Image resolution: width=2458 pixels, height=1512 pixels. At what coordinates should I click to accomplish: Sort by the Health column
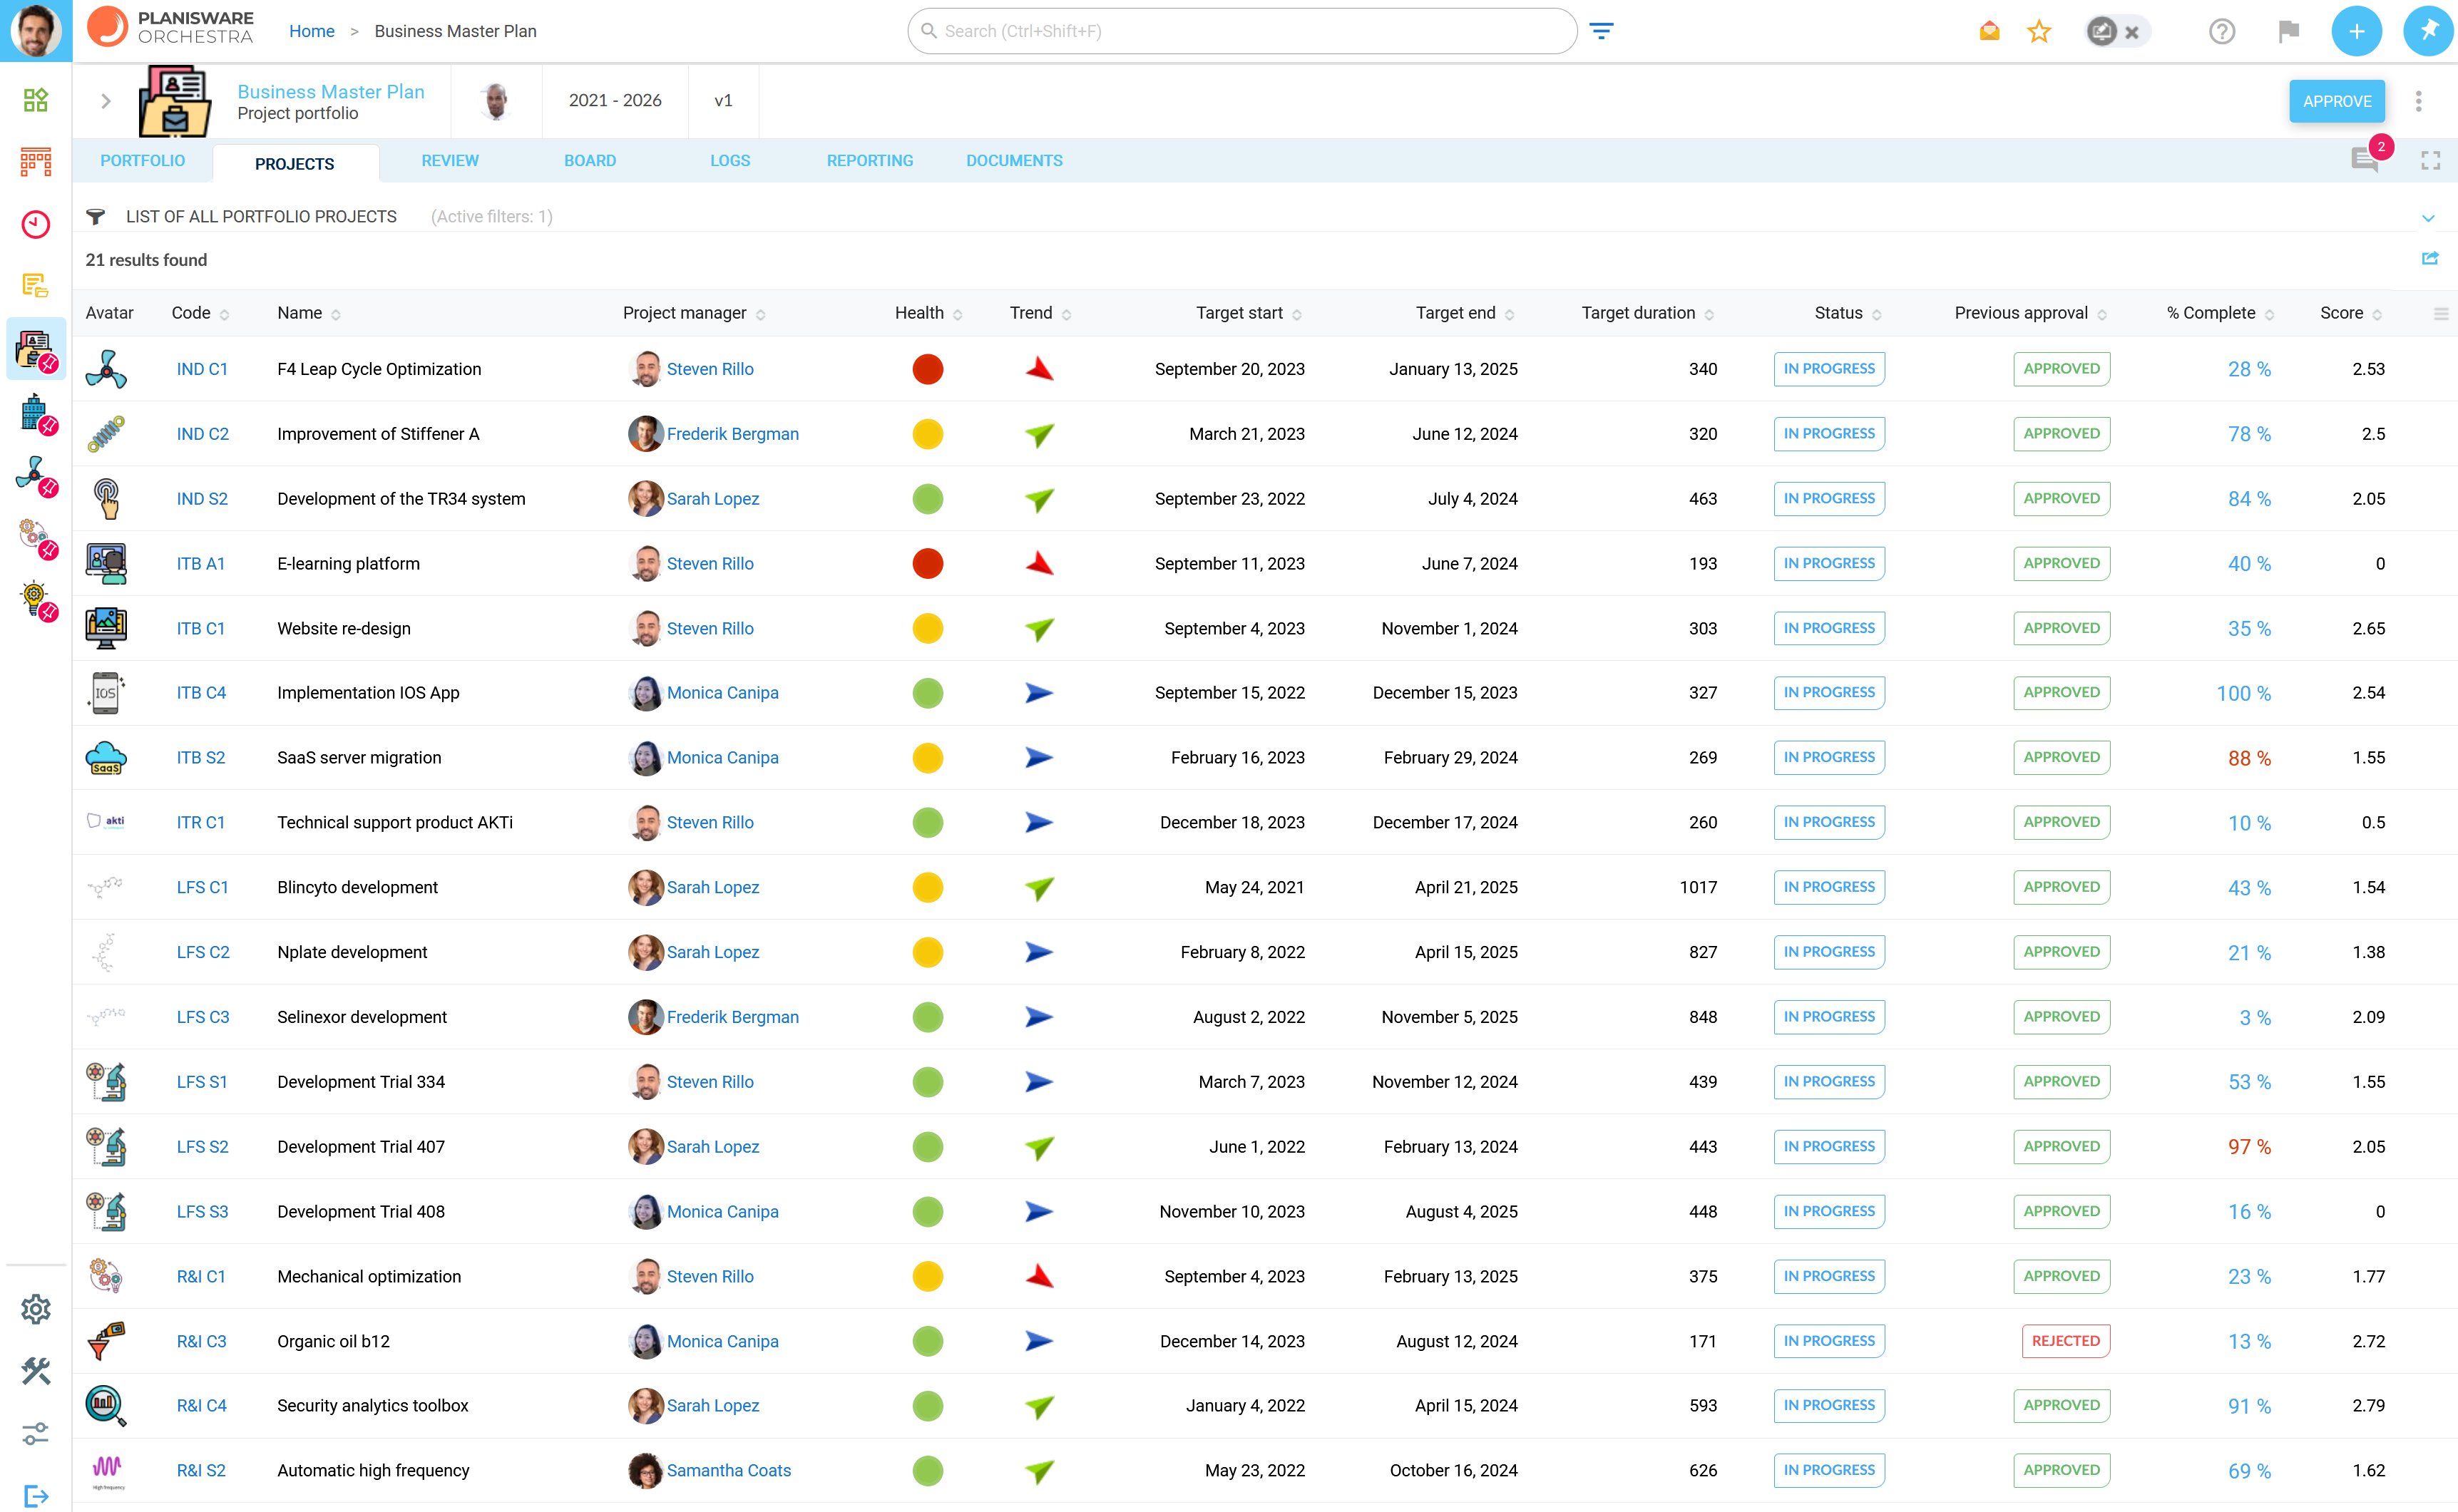click(x=928, y=313)
